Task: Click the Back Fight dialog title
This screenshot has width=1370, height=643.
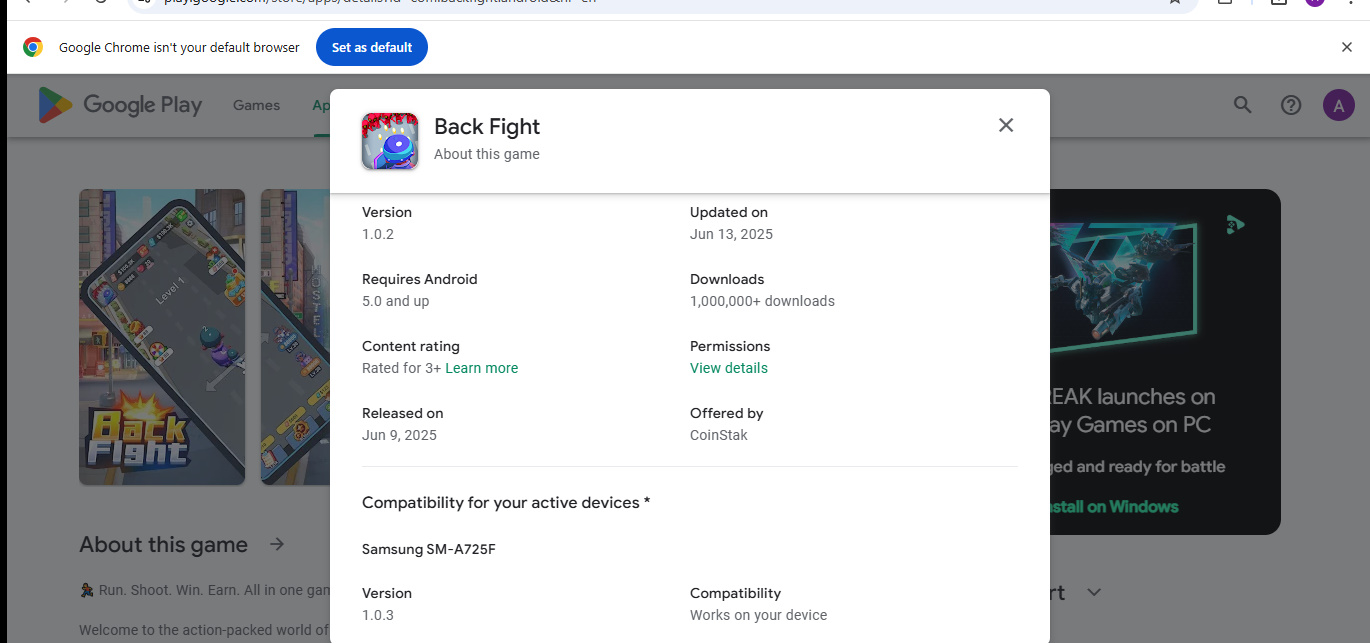Action: coord(487,127)
